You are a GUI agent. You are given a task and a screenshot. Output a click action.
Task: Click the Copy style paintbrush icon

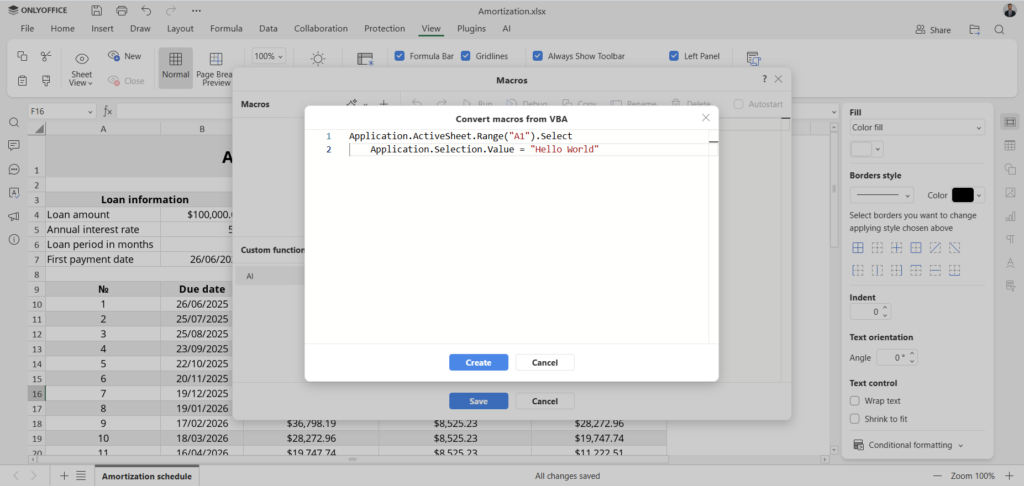pos(46,80)
